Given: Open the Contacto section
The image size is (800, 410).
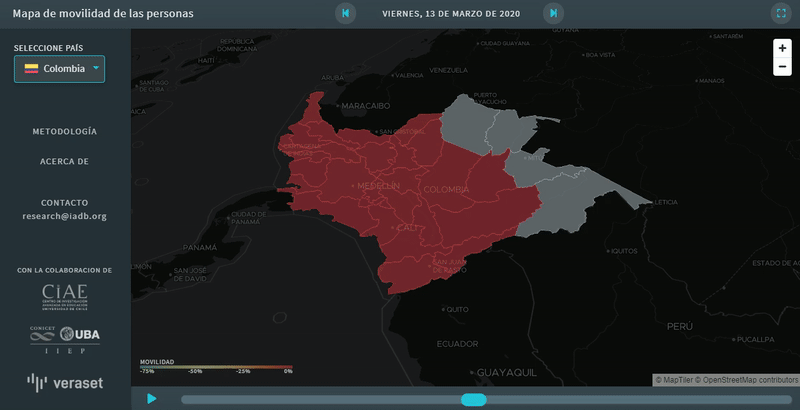Looking at the screenshot, I should [65, 202].
